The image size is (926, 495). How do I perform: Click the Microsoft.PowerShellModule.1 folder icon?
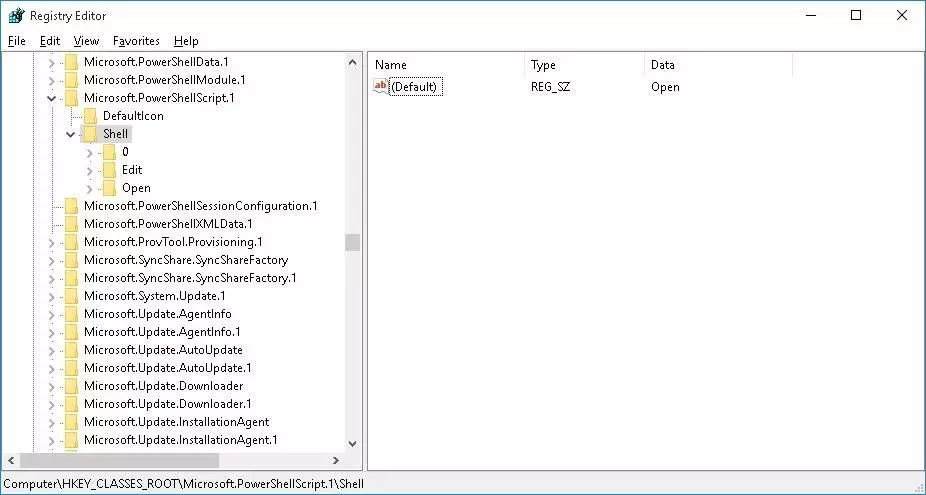click(71, 80)
